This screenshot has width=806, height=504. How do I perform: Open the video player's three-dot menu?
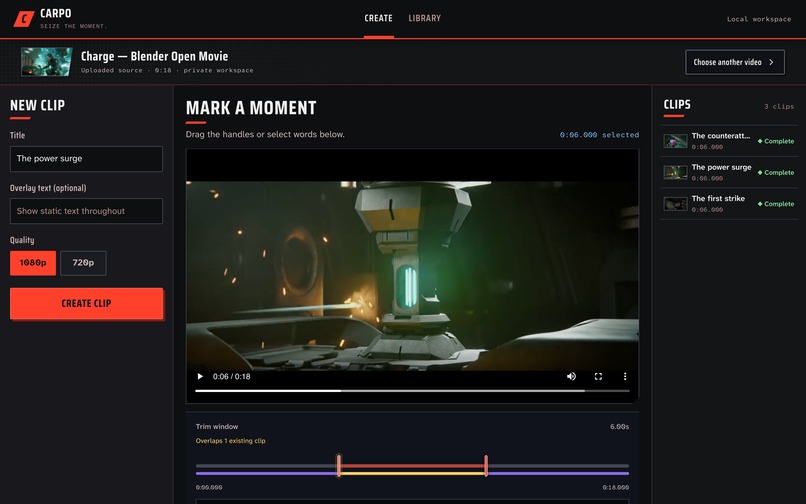point(625,376)
